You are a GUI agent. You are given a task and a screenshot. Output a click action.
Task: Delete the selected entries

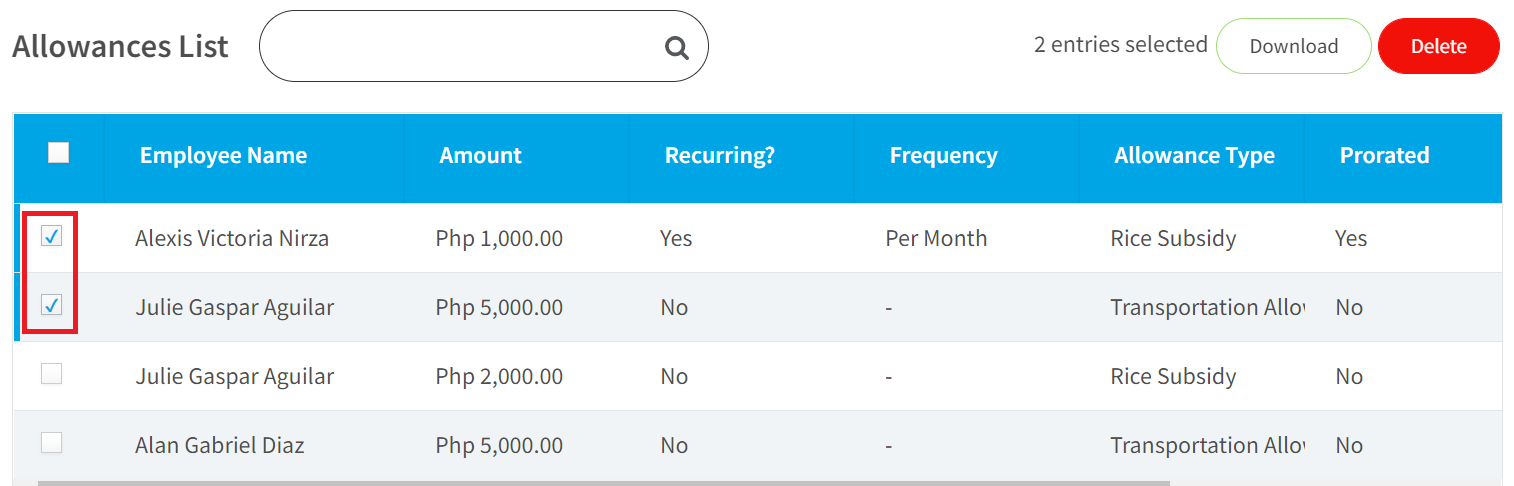point(1438,46)
